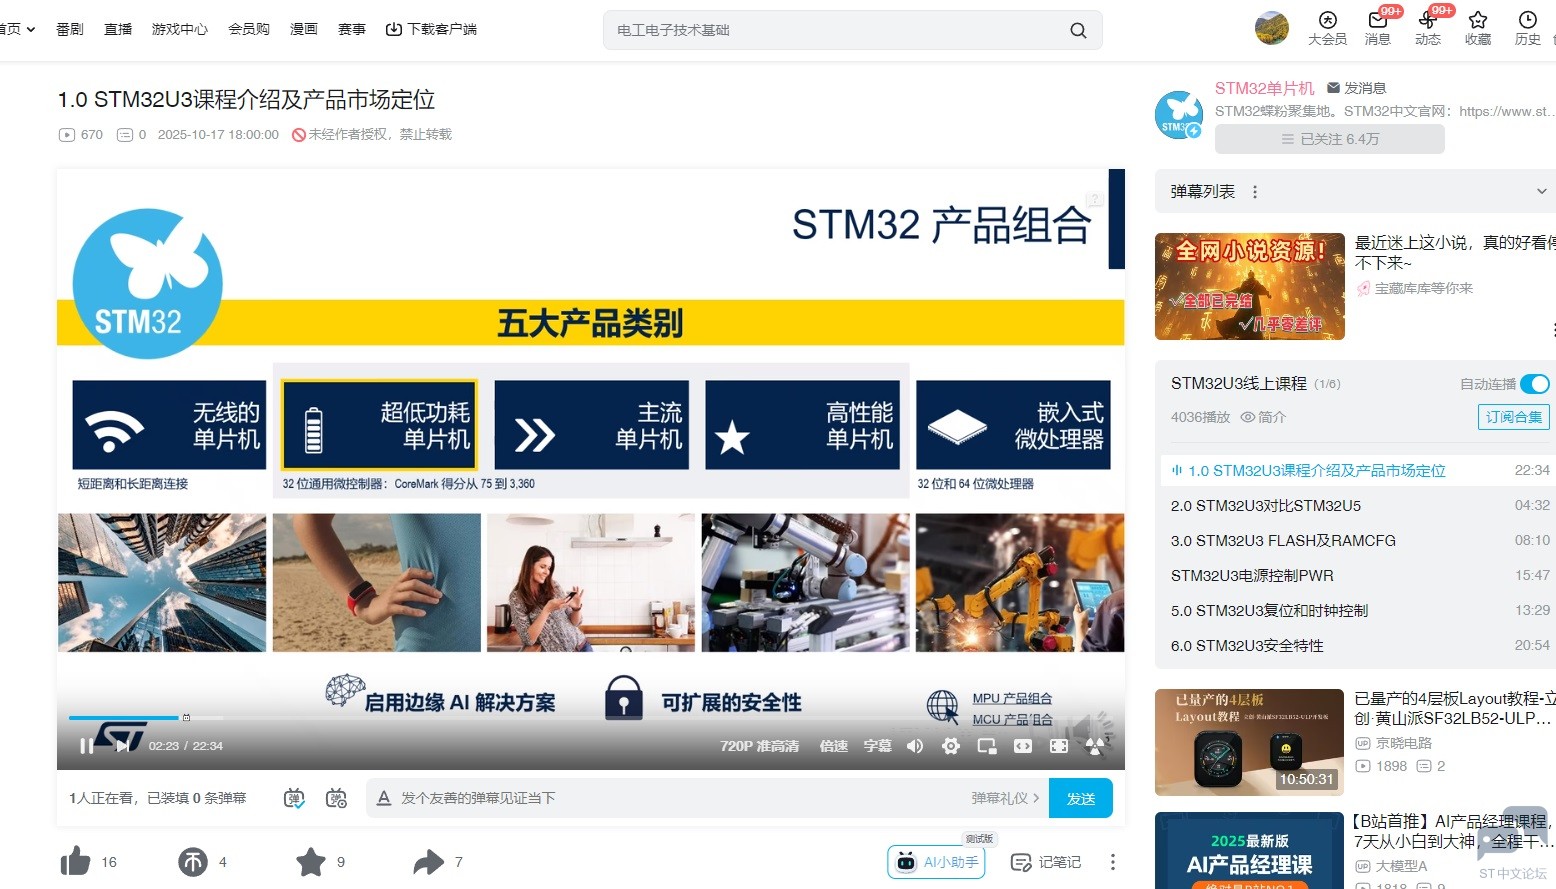This screenshot has height=889, width=1556.
Task: Skip to the next video in the player
Action: (122, 746)
